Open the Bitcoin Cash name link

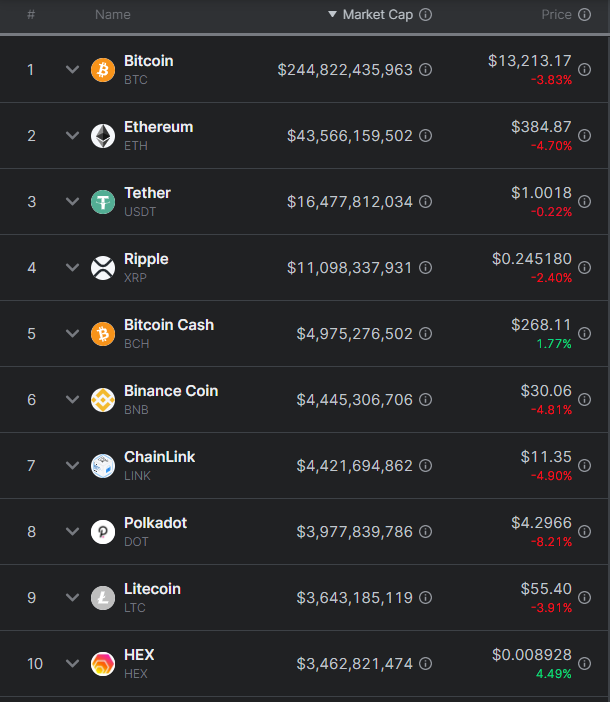169,325
